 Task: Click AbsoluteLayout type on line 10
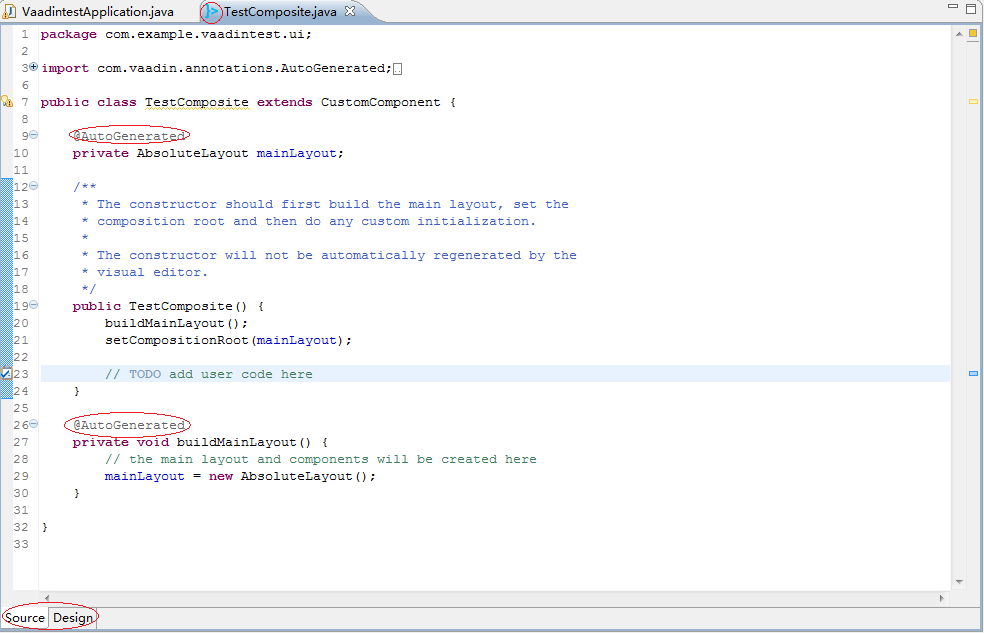click(x=193, y=153)
